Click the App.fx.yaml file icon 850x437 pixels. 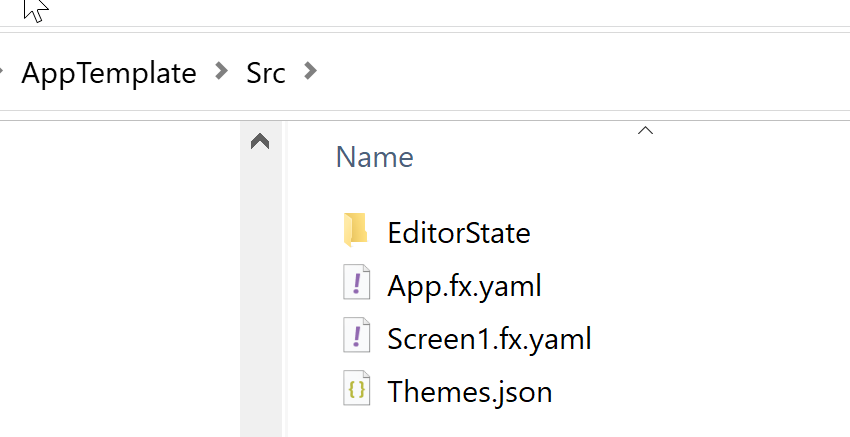[356, 282]
